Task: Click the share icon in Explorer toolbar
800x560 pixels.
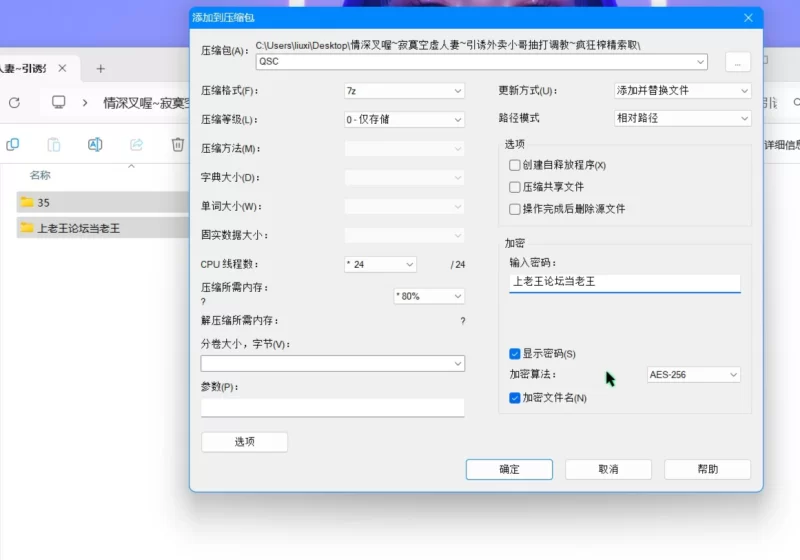Action: tap(136, 145)
